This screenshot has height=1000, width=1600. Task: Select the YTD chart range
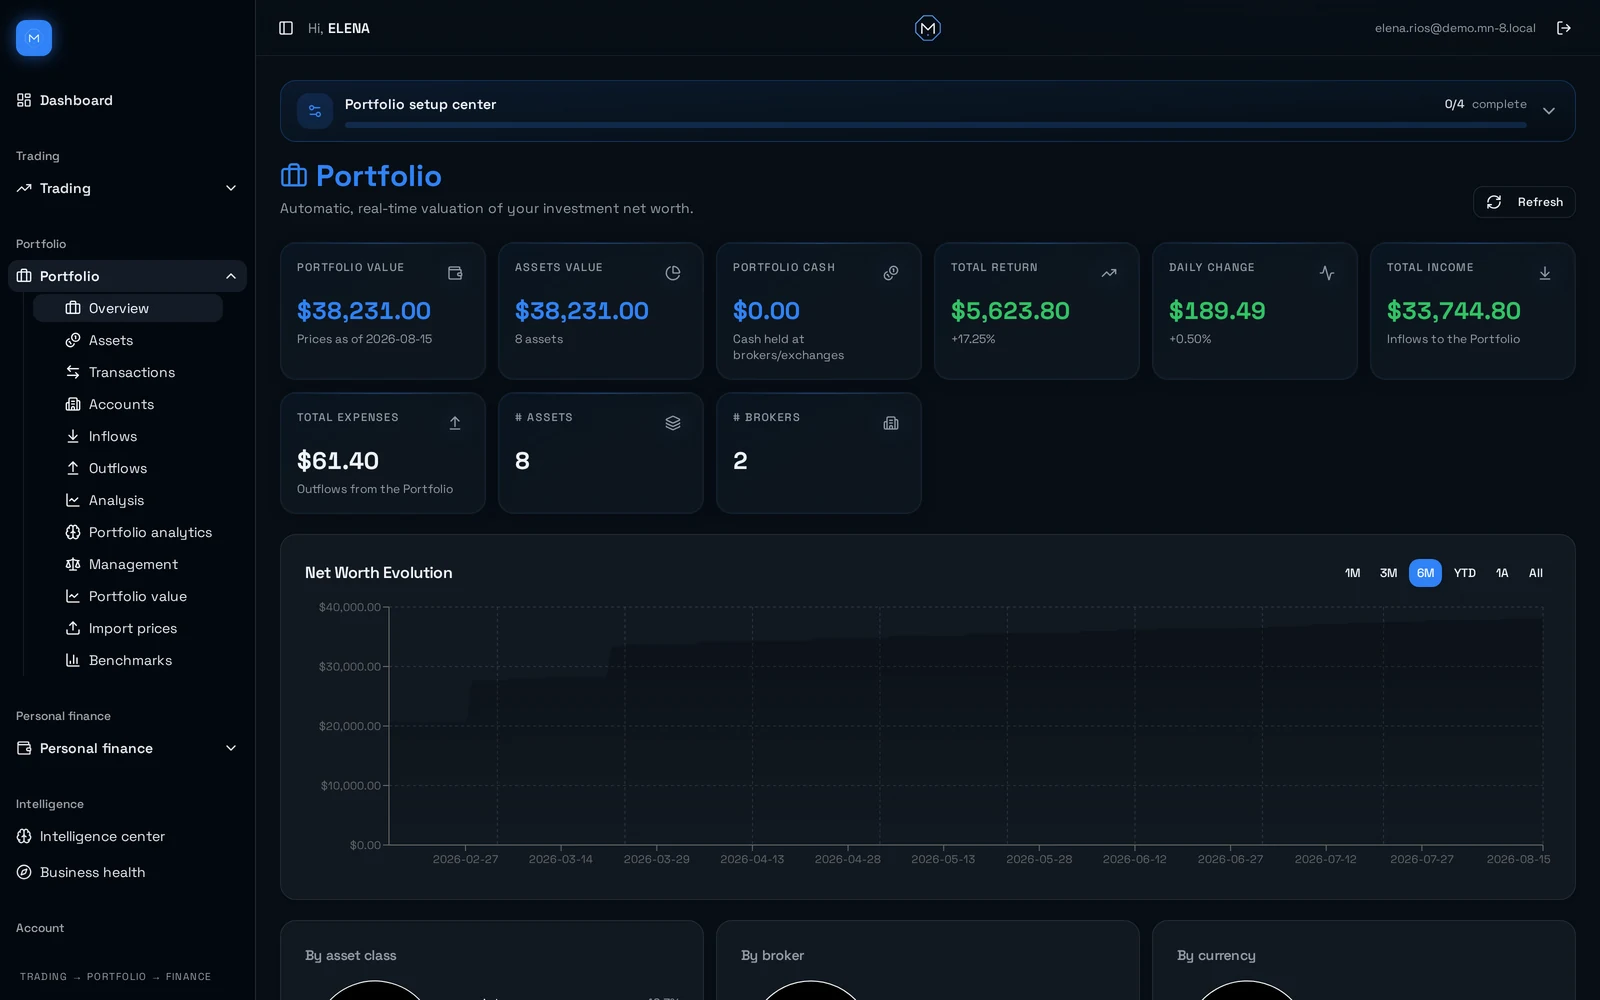click(1464, 573)
